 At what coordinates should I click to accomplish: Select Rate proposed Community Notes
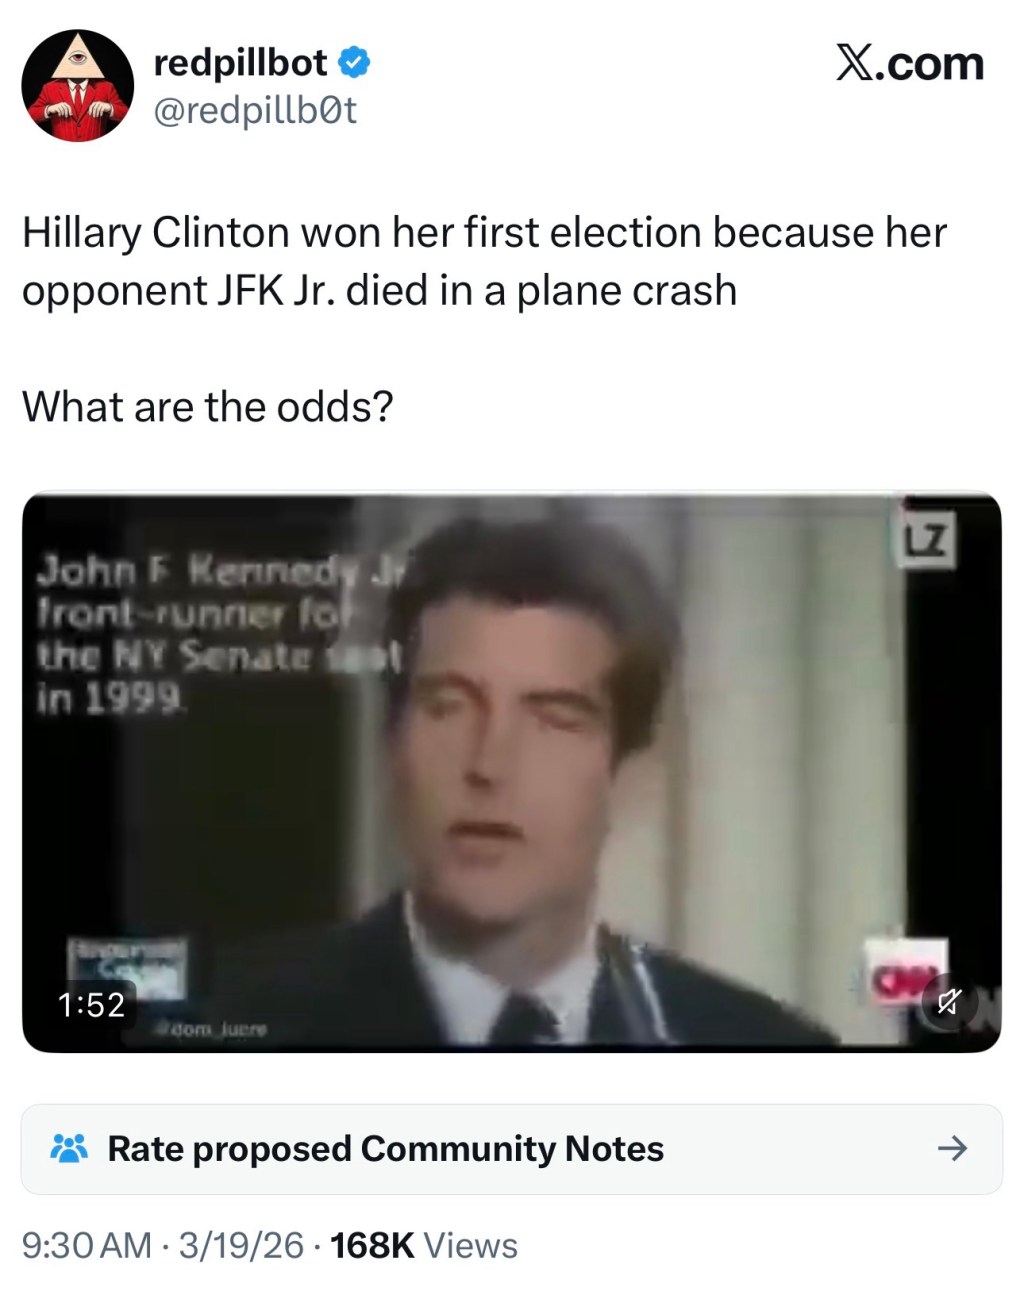pos(386,1149)
